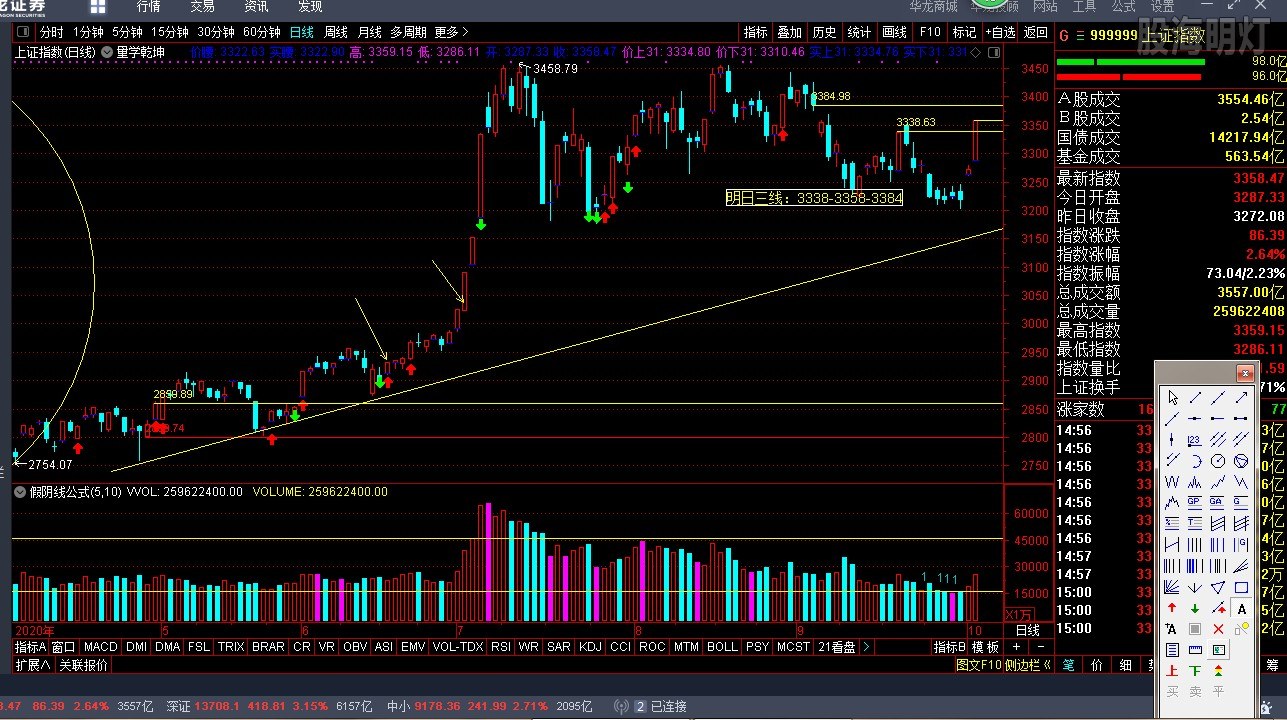1287x720 pixels.
Task: Choose the 123 wave-count marker tool
Action: pyautogui.click(x=1195, y=439)
